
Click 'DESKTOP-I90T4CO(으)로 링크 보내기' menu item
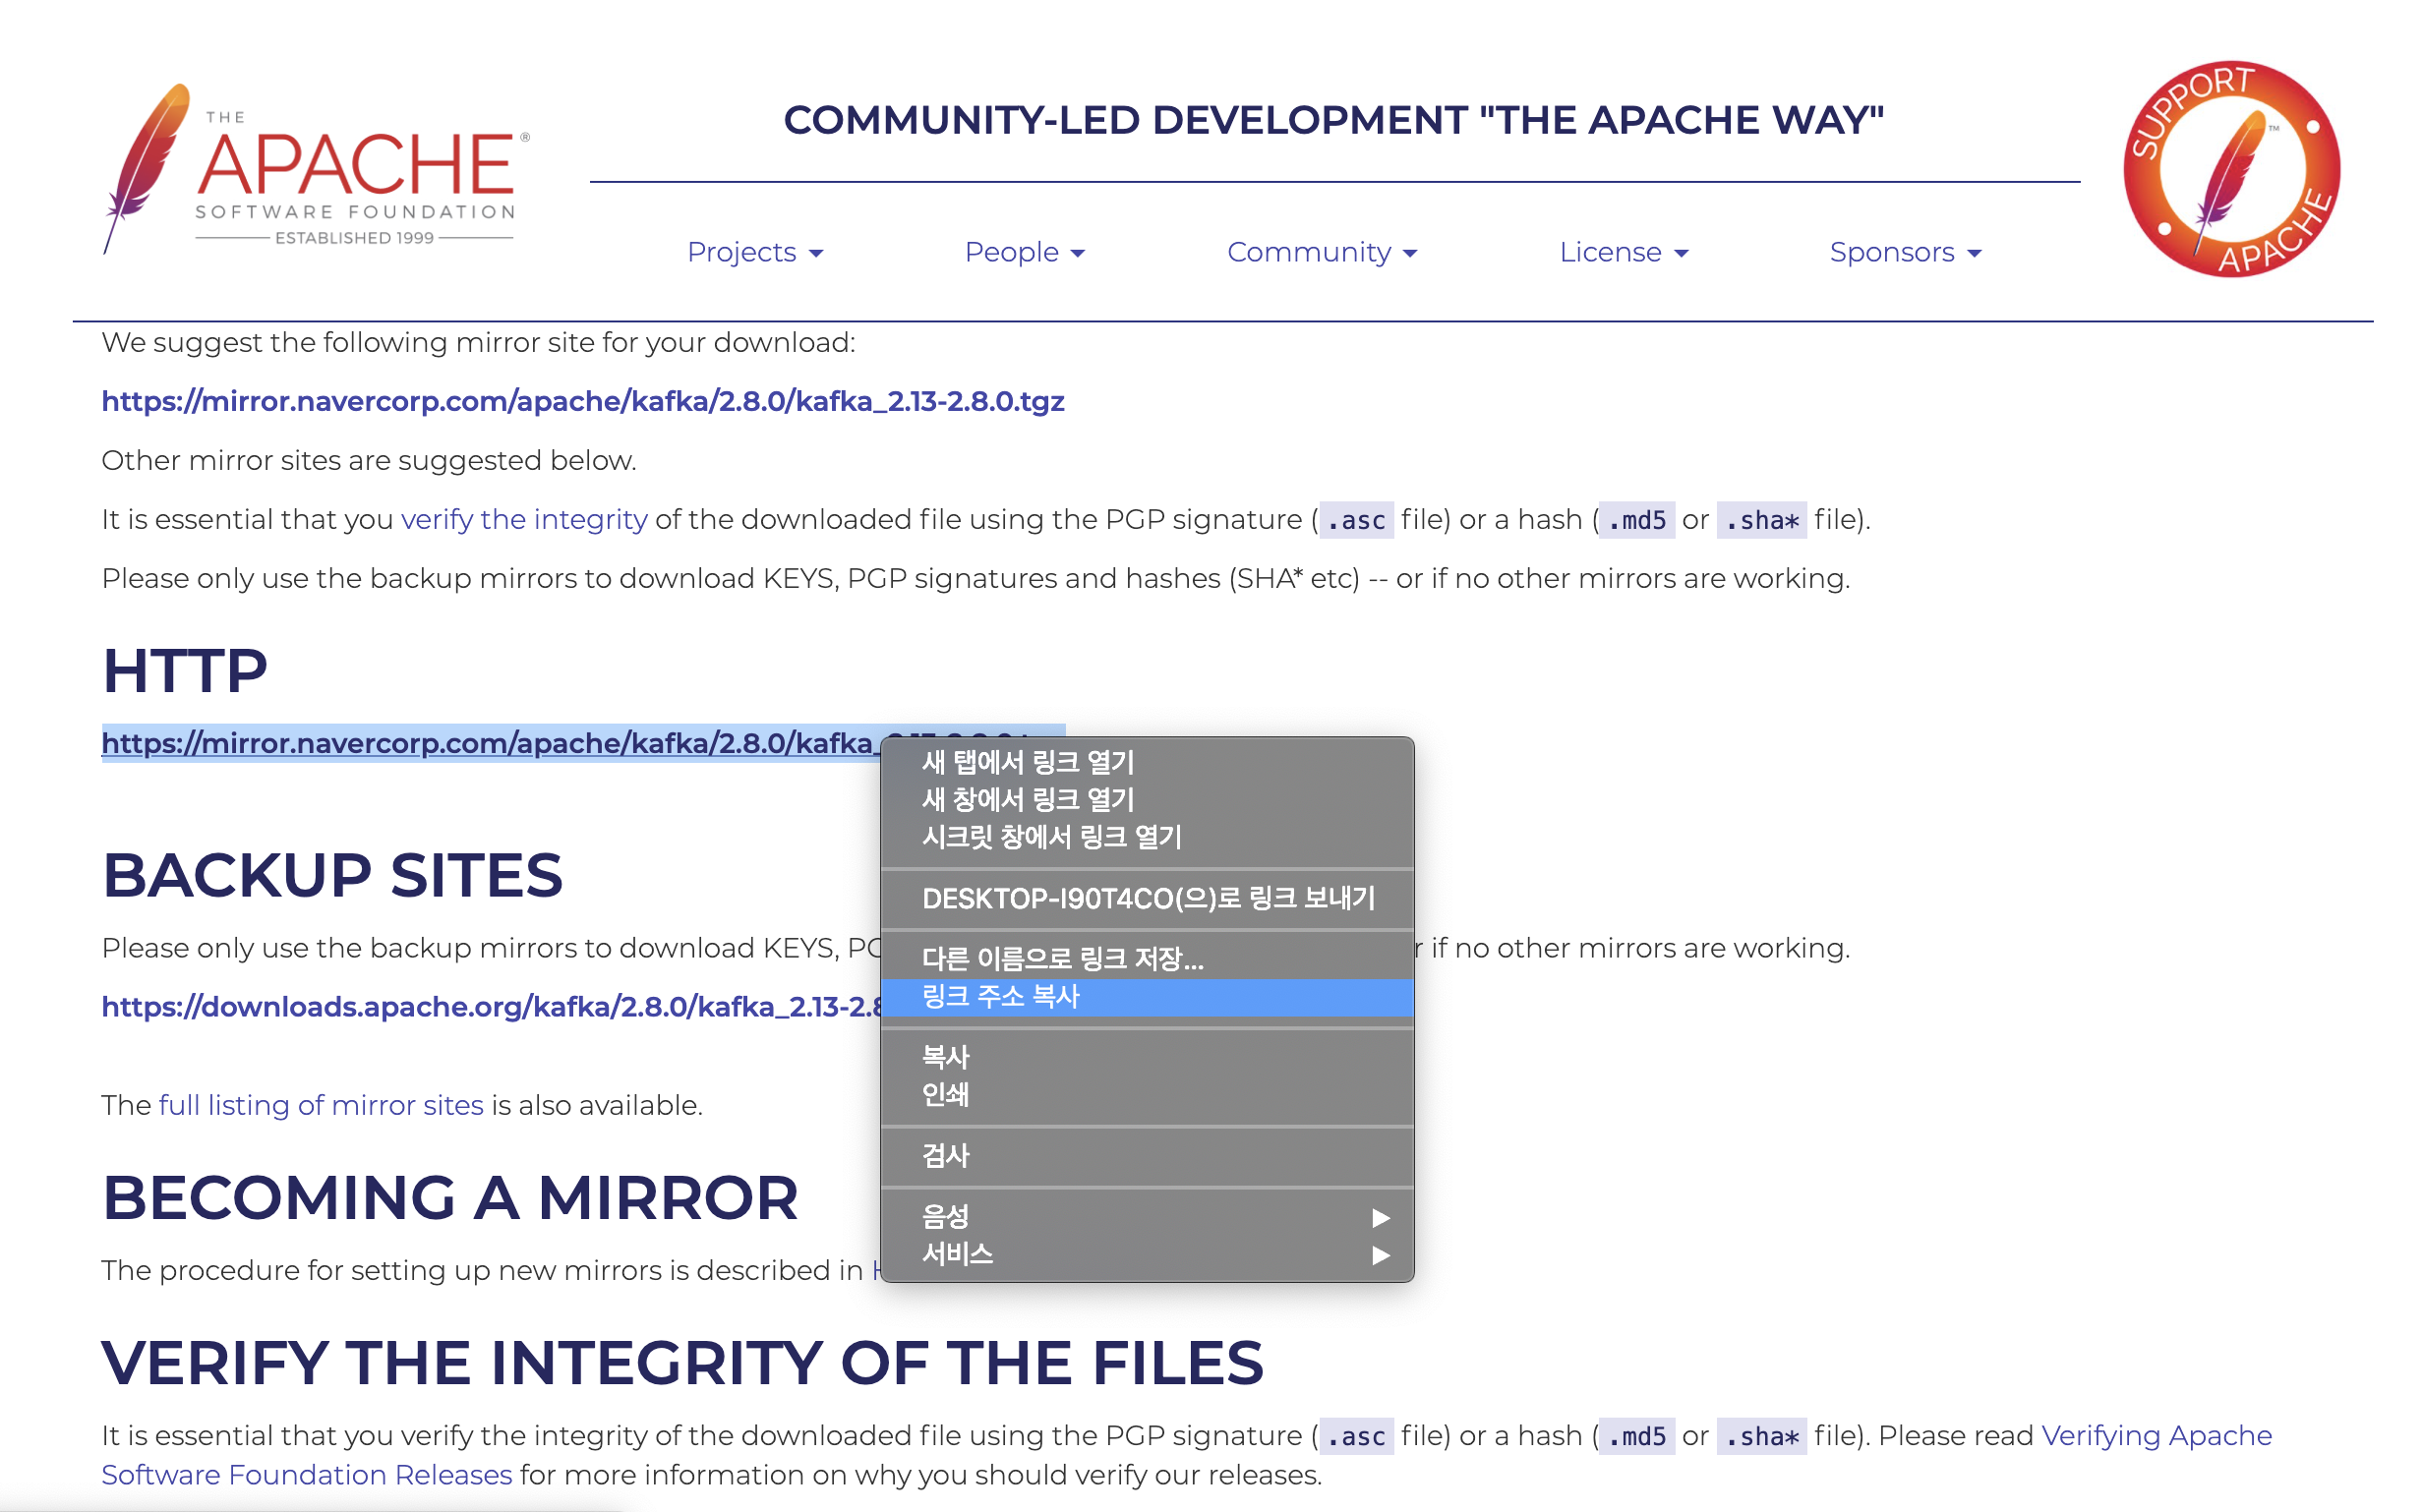[1147, 899]
